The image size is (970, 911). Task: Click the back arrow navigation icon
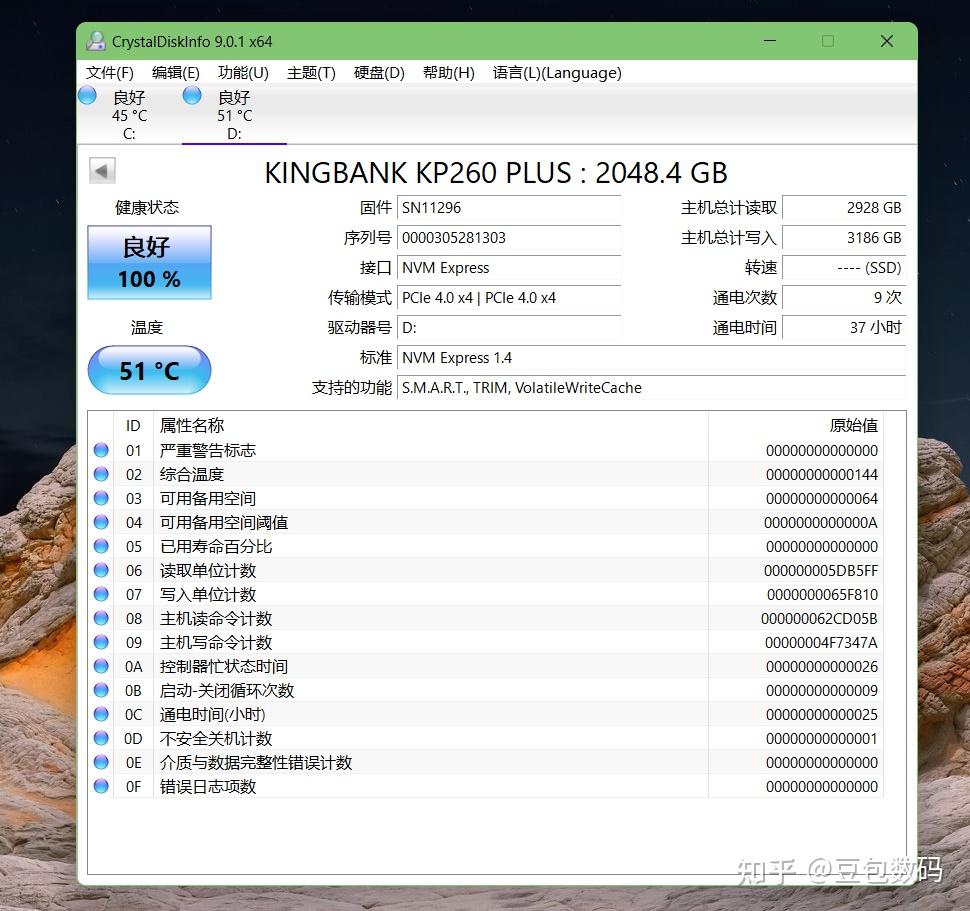pos(101,170)
